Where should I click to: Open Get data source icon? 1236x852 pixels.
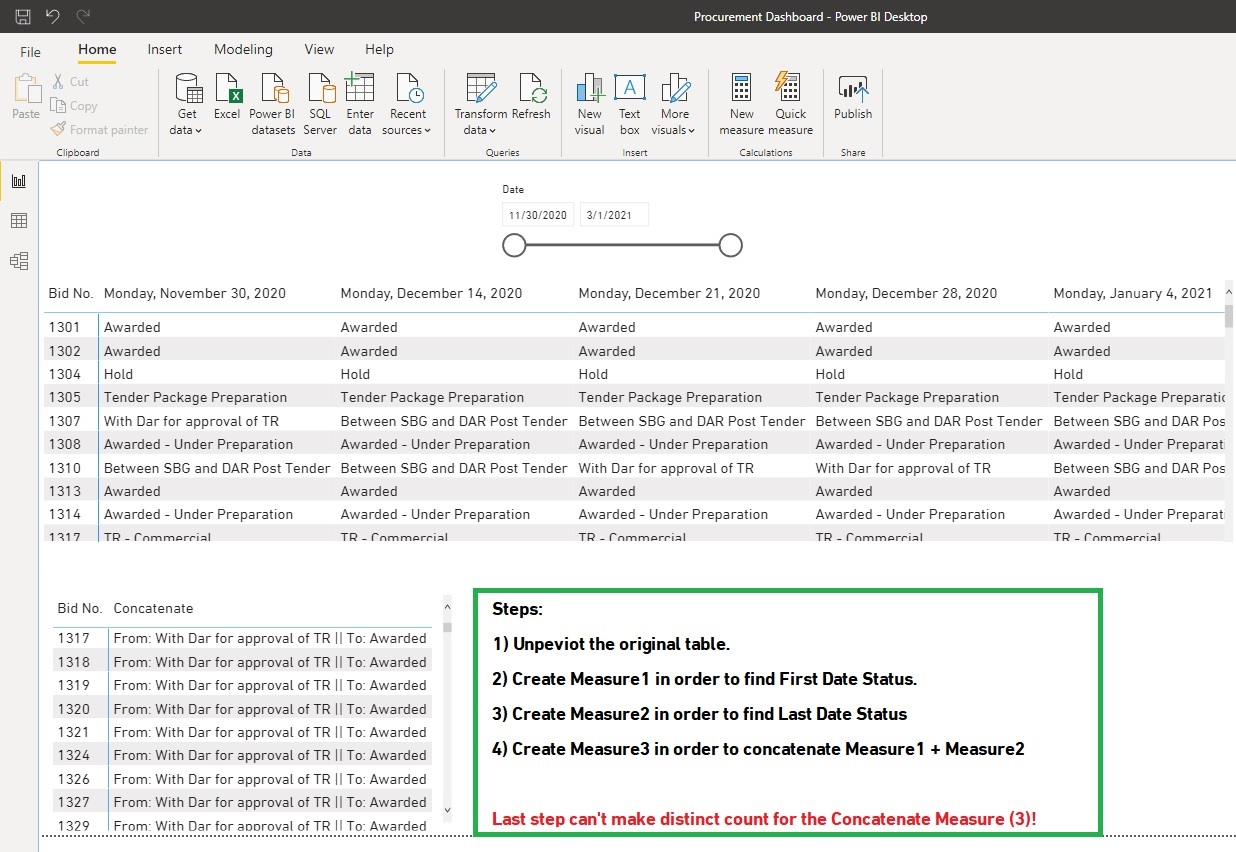[187, 88]
